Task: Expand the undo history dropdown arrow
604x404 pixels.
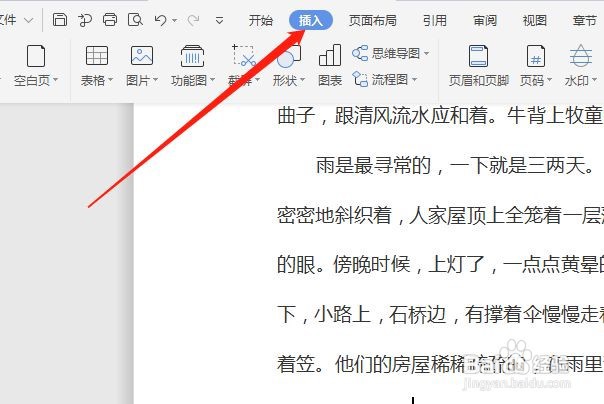Action: pos(174,20)
